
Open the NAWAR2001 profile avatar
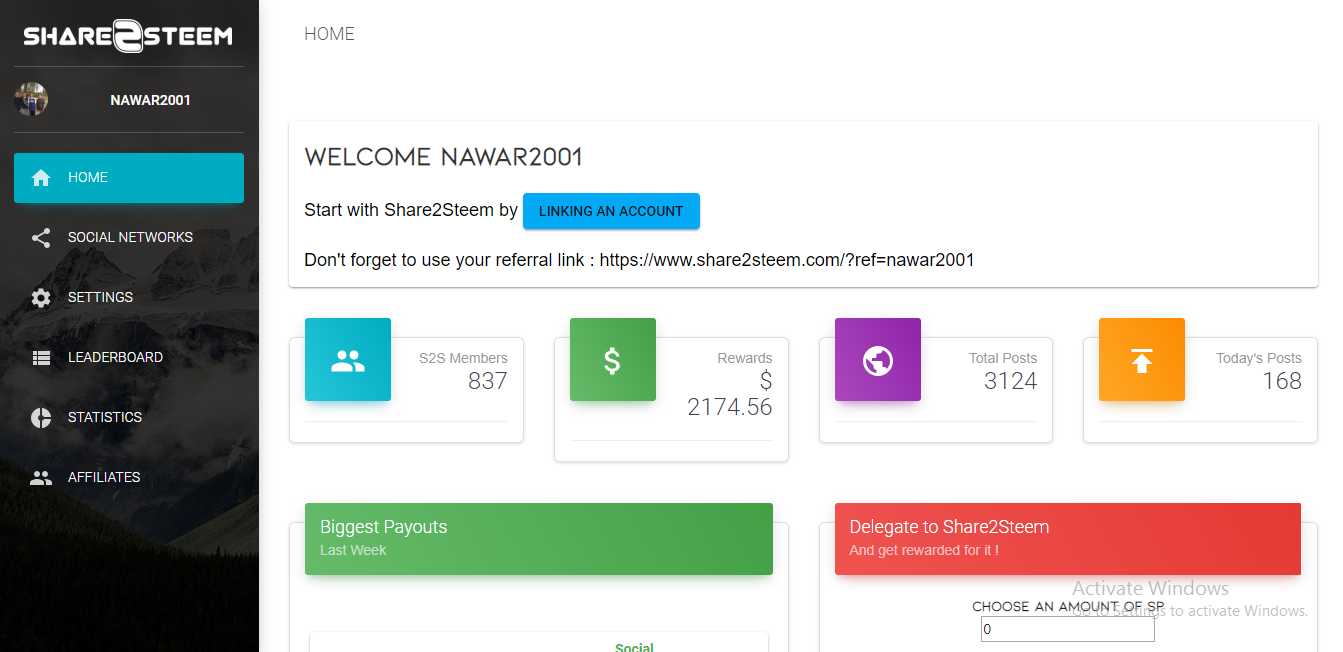31,100
